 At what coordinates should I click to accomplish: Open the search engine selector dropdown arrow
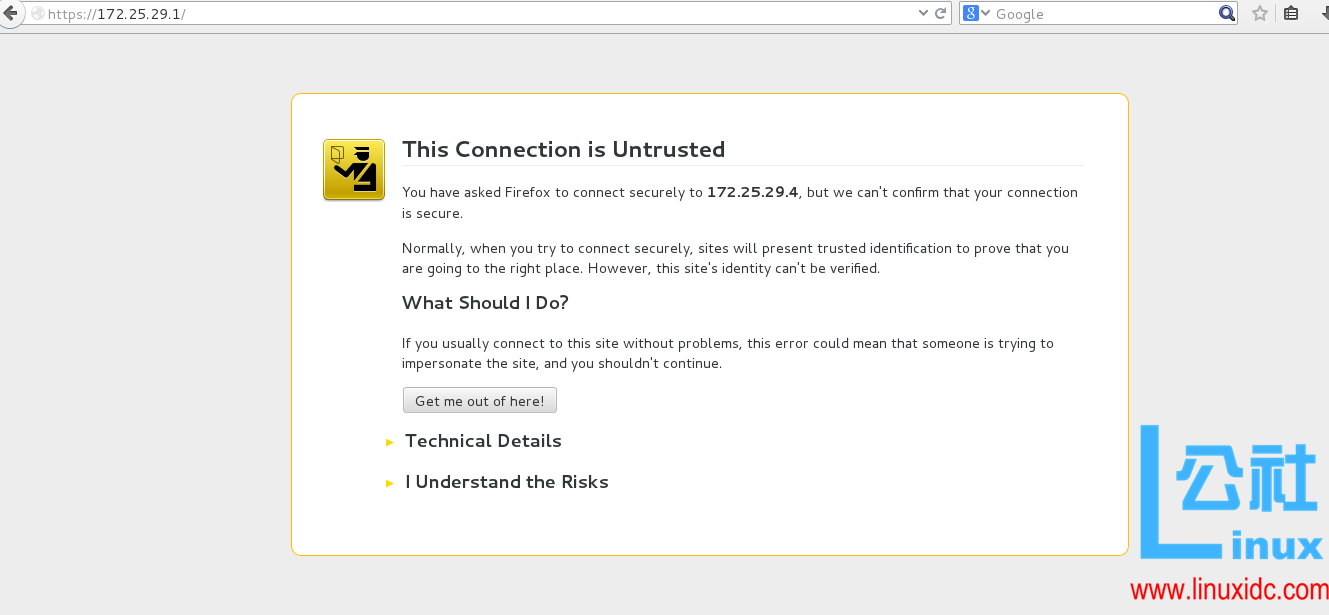click(x=985, y=14)
